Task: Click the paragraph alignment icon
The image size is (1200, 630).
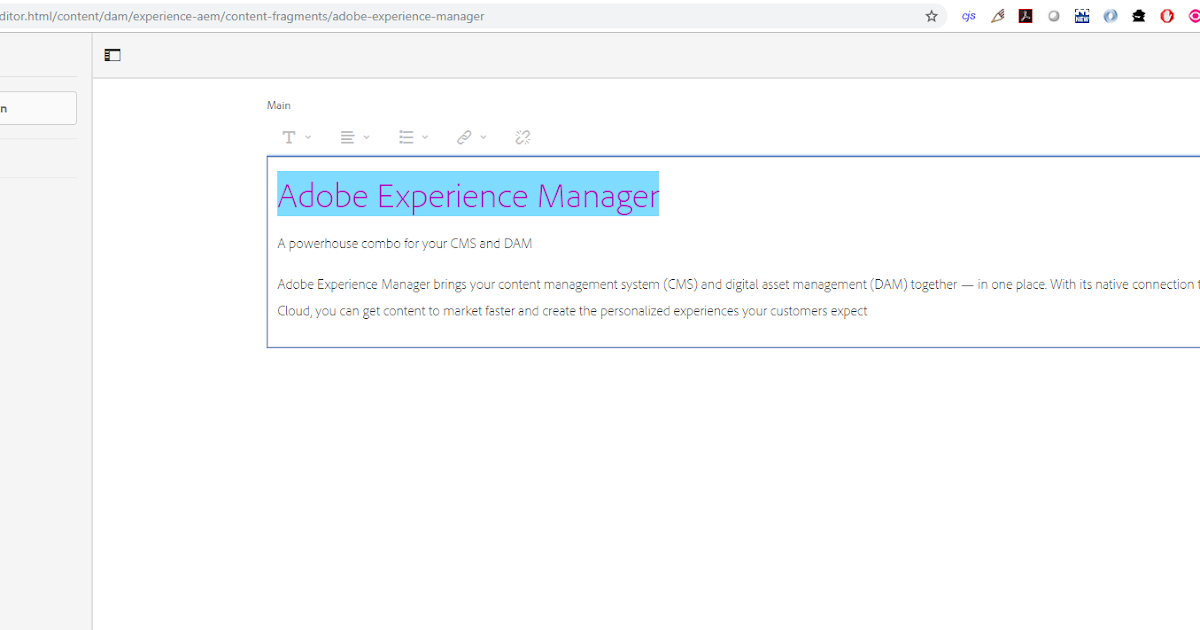Action: point(347,137)
